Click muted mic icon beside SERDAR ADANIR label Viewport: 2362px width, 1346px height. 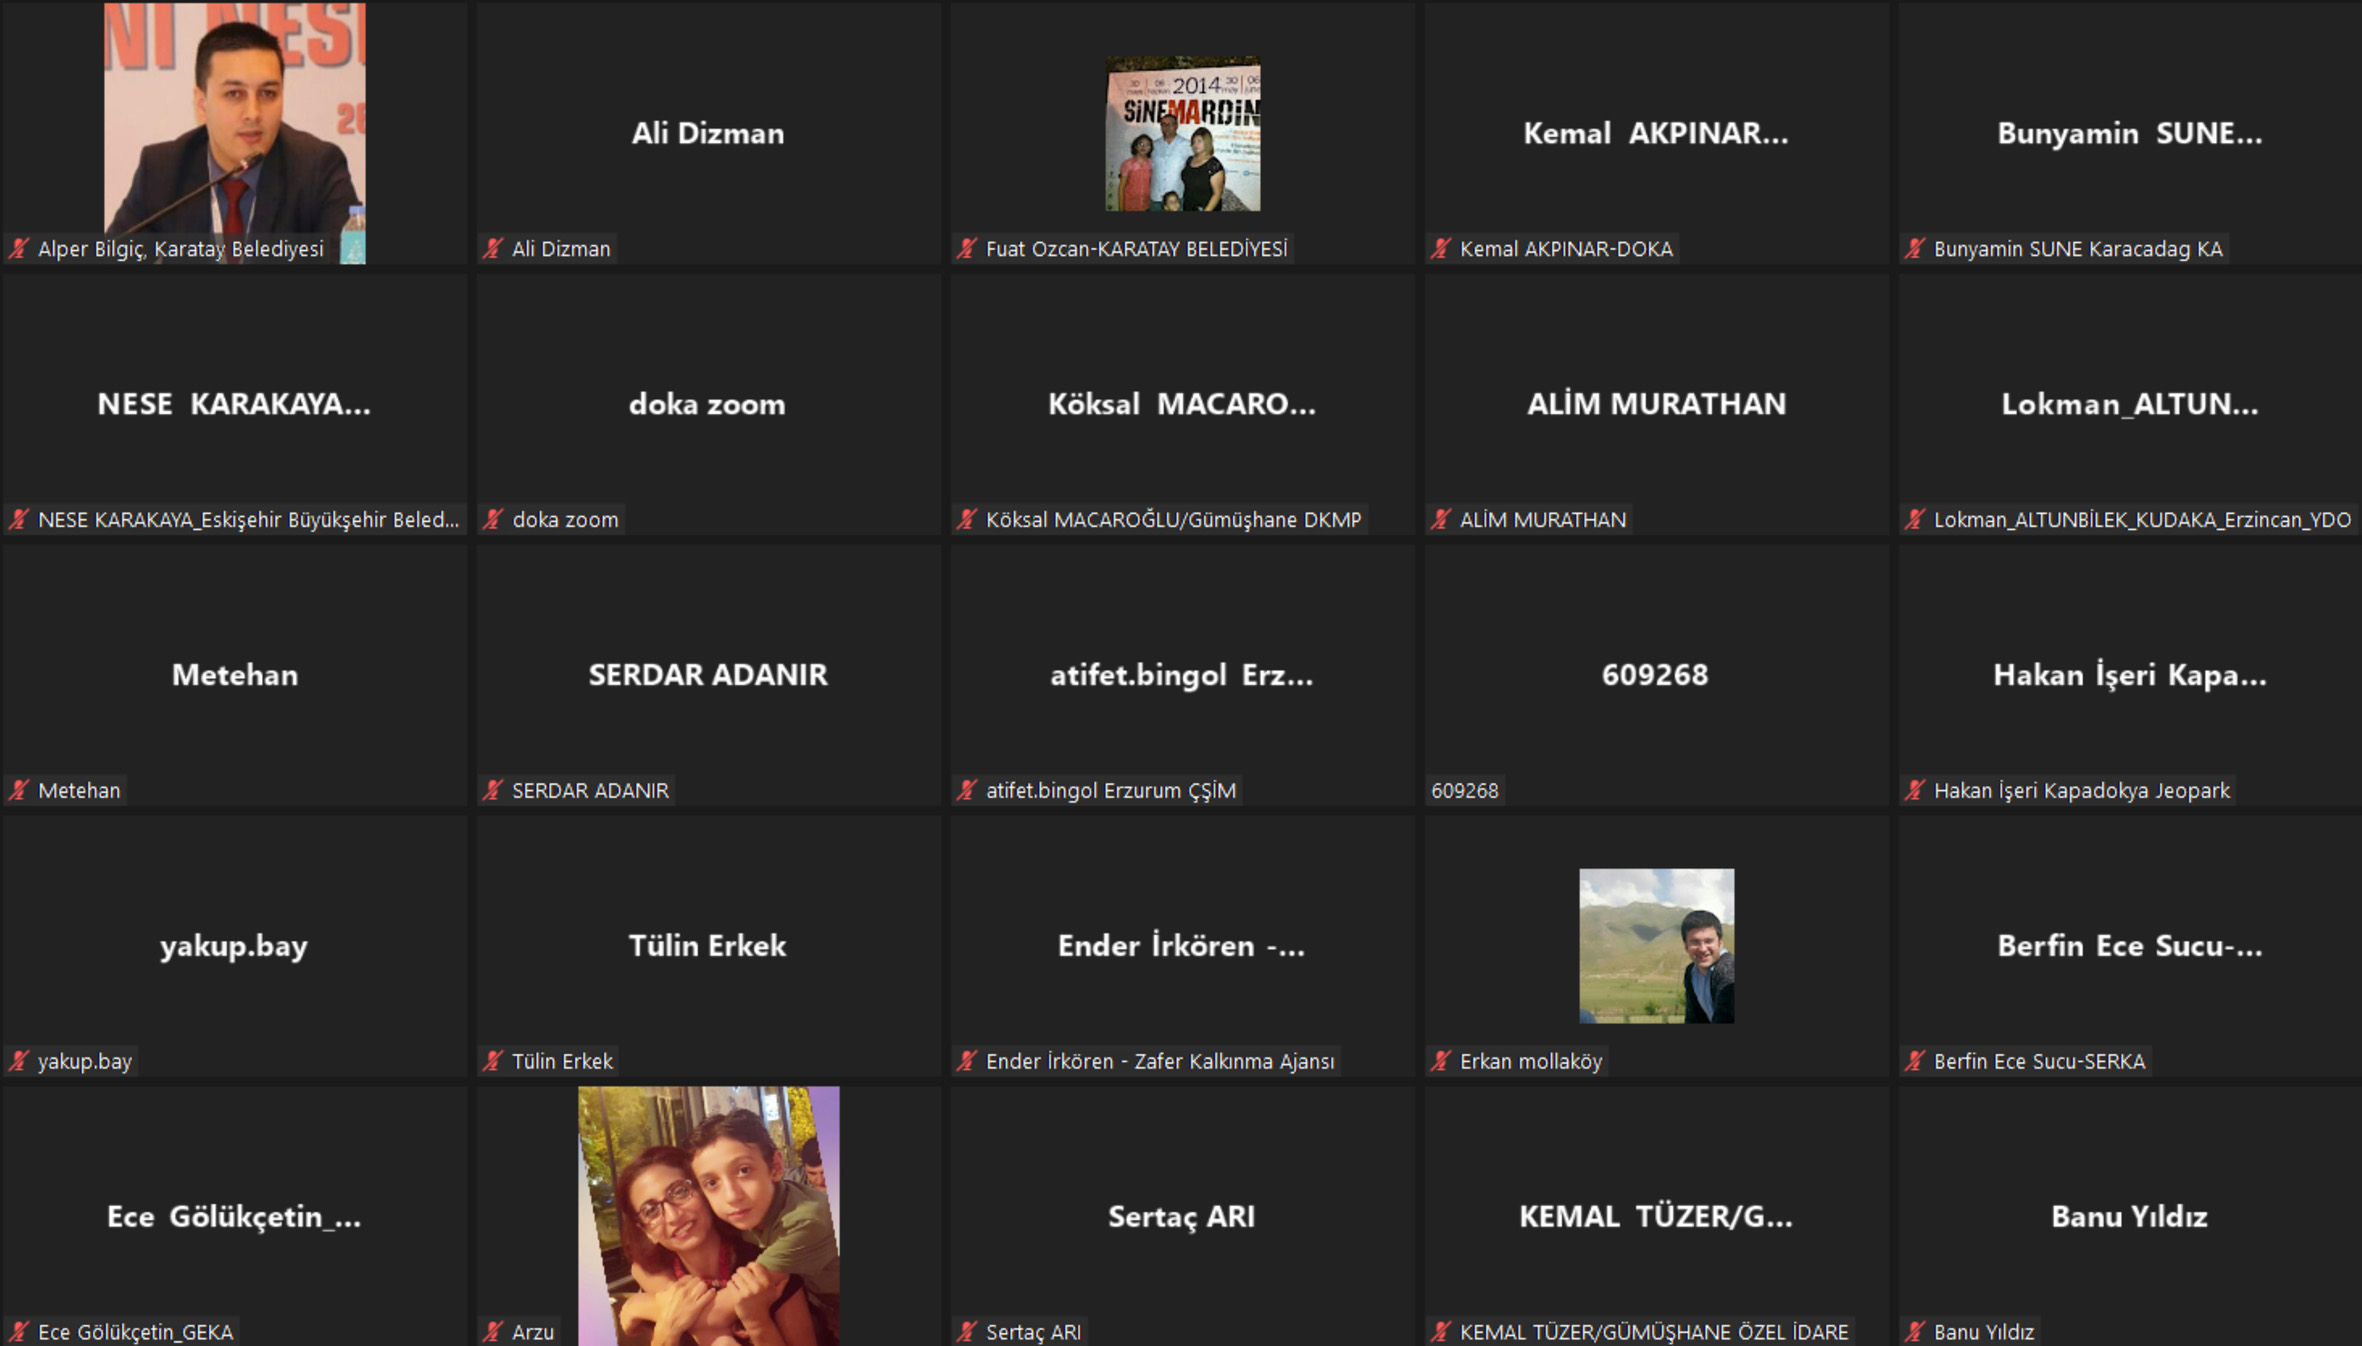point(493,790)
